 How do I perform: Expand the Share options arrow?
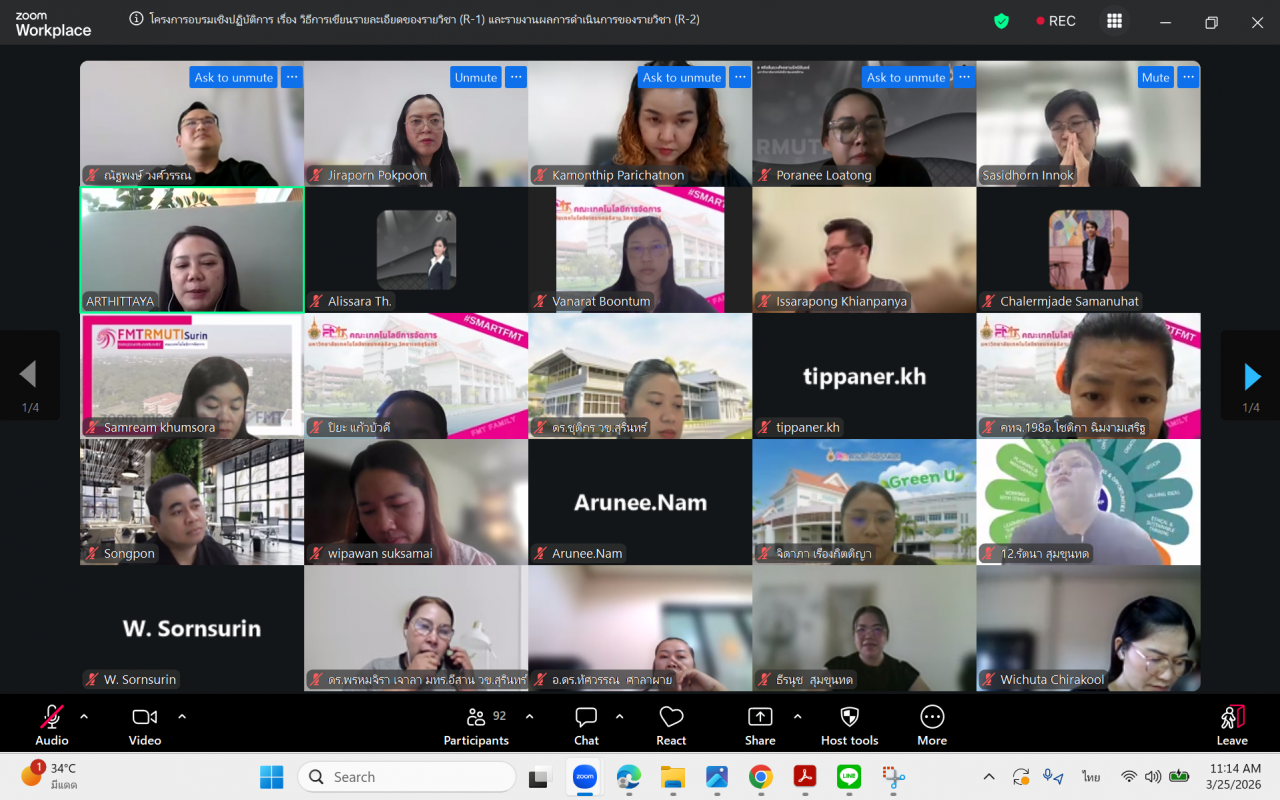(x=797, y=716)
